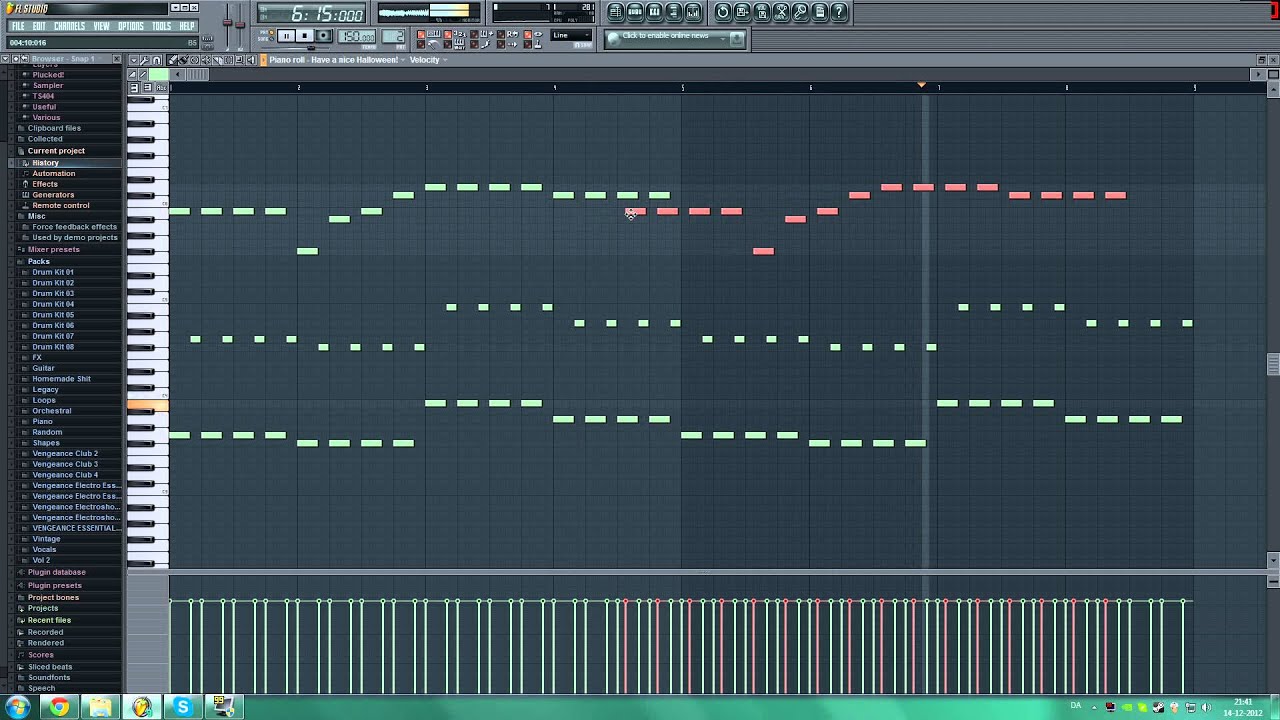Toggle the piano roll magnet snap icon

(156, 60)
